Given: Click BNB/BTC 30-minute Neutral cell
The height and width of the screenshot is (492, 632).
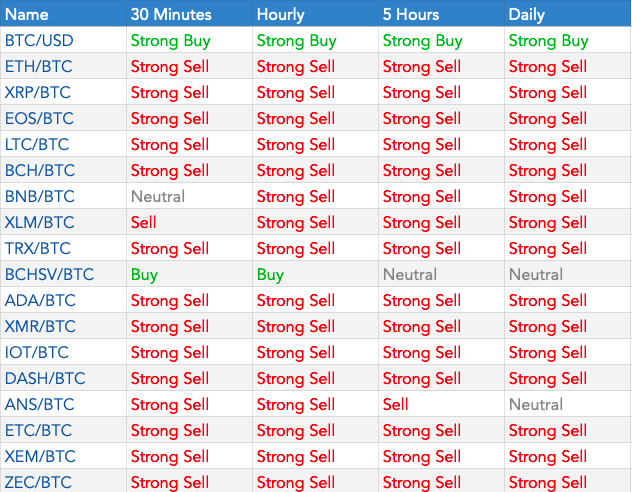Looking at the screenshot, I should (158, 197).
